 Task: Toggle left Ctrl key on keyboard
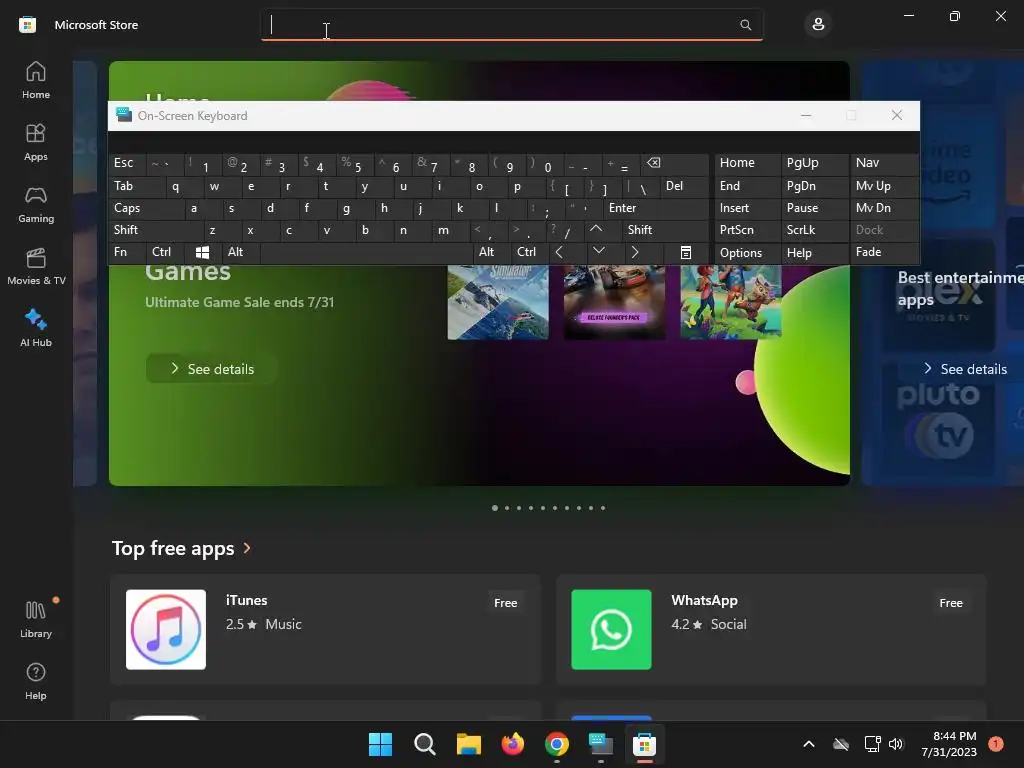(x=165, y=252)
